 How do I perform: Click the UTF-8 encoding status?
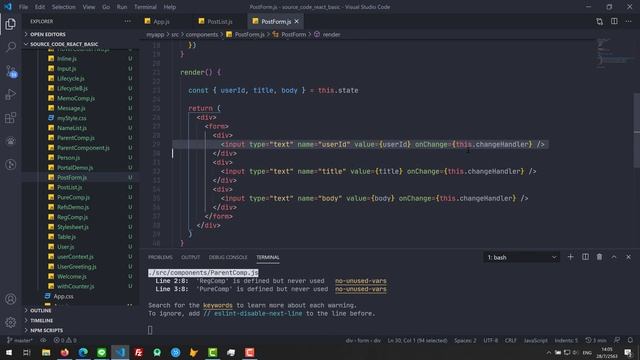(490, 340)
